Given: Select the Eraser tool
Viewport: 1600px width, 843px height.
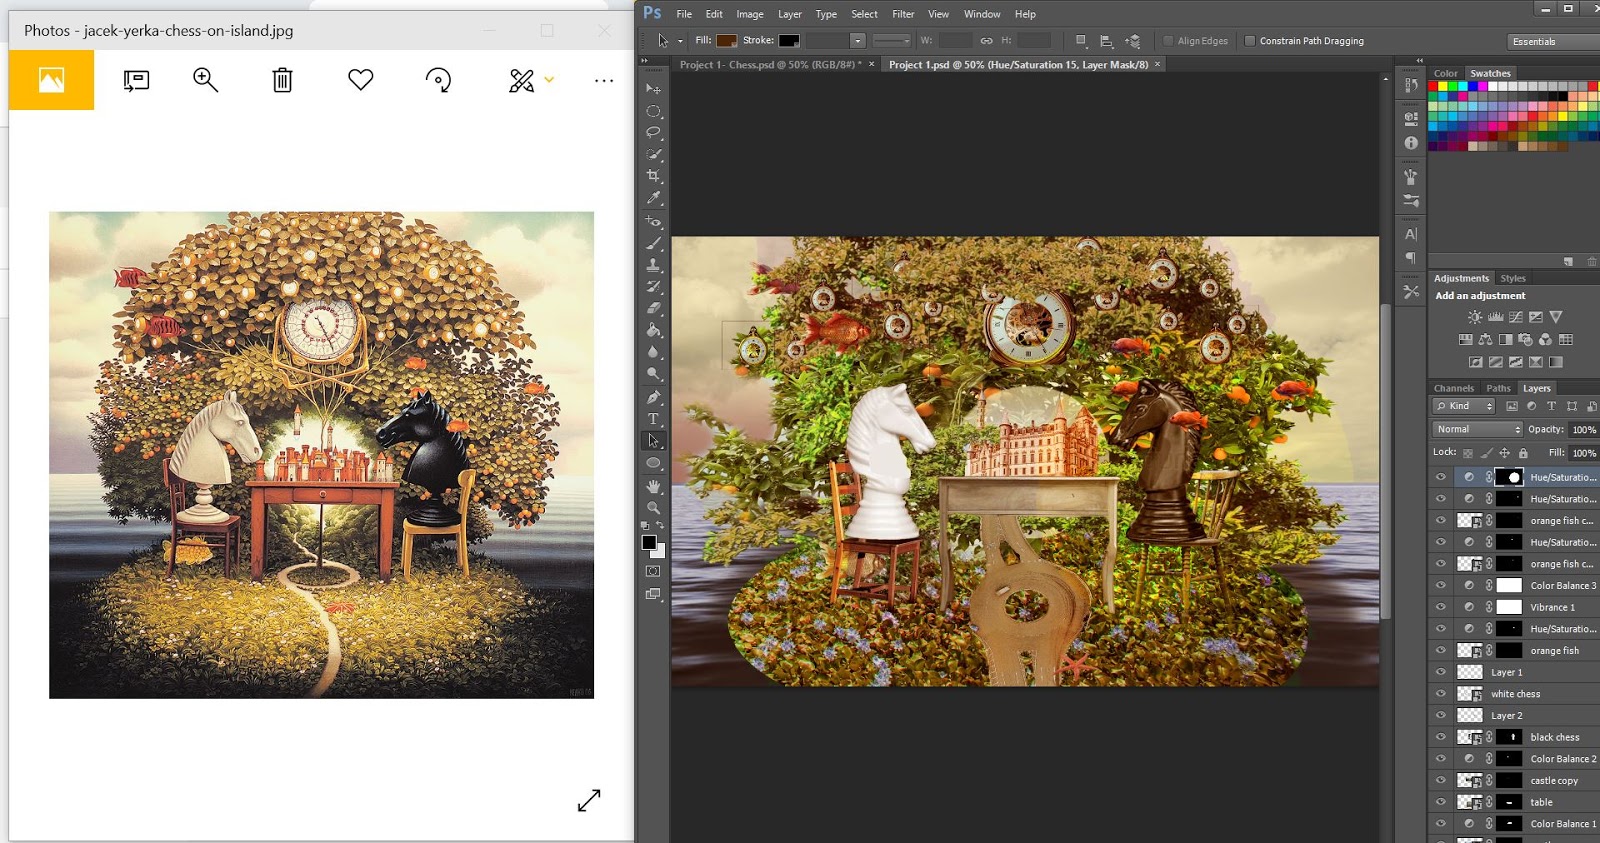Looking at the screenshot, I should [x=654, y=308].
